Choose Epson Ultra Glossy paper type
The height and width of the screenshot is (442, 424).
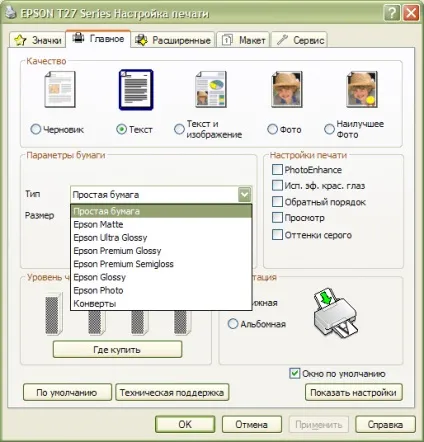(x=161, y=238)
